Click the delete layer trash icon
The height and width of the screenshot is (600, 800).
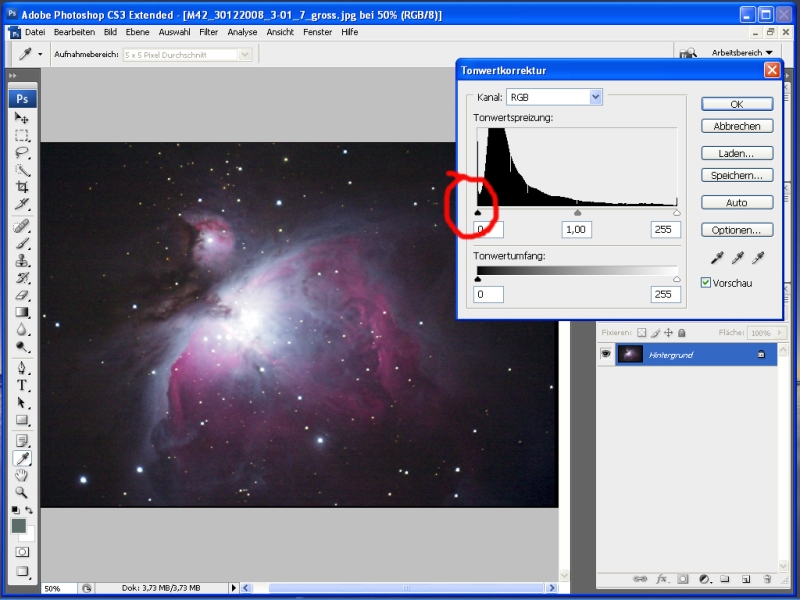pyautogui.click(x=767, y=579)
